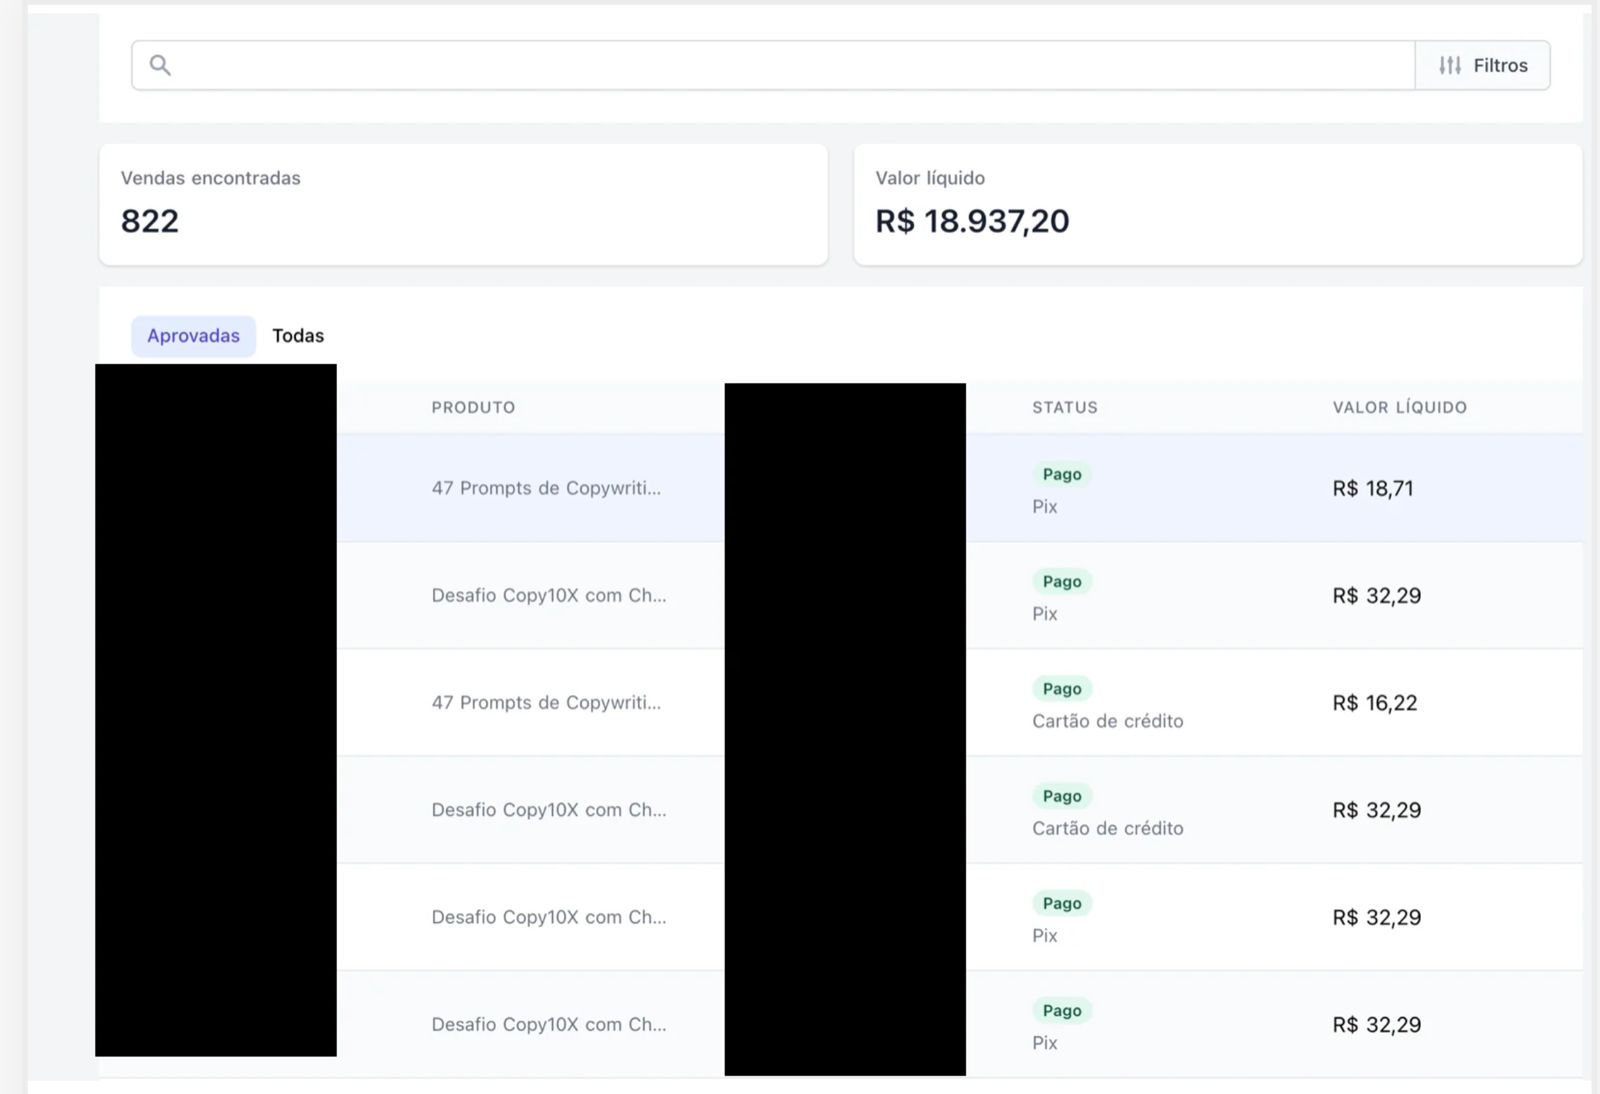Open the Filtros filter panel

pos(1483,65)
